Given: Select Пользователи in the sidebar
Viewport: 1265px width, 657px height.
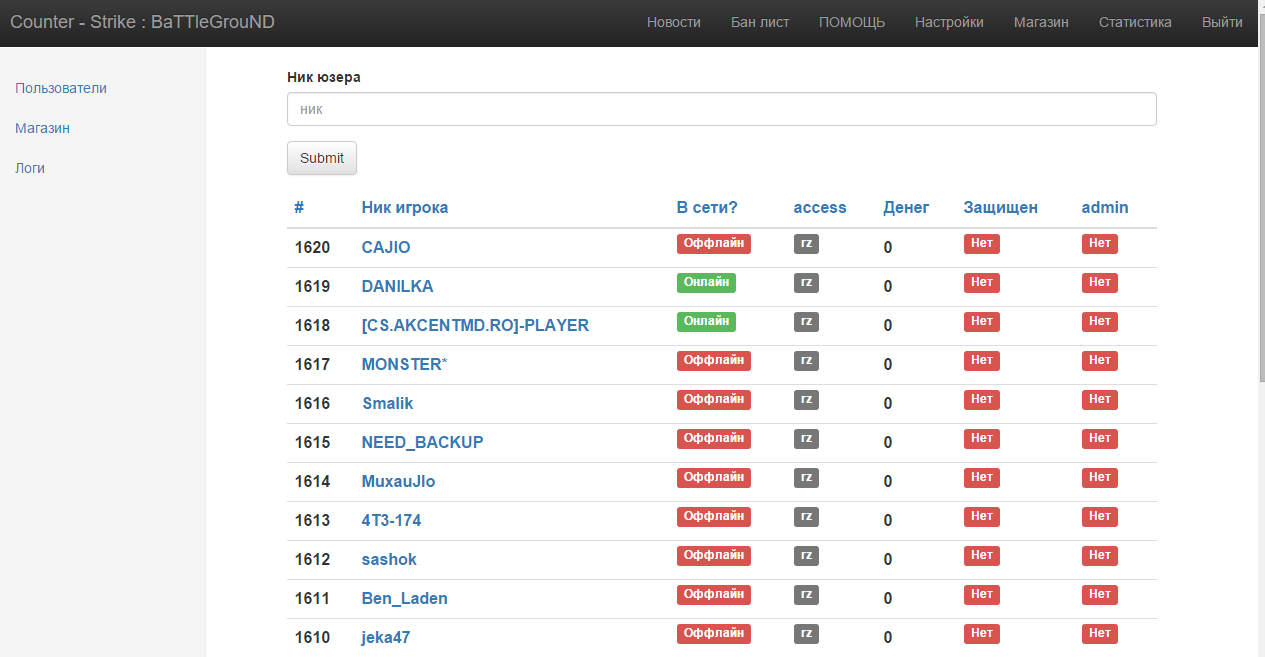Looking at the screenshot, I should click(x=61, y=88).
